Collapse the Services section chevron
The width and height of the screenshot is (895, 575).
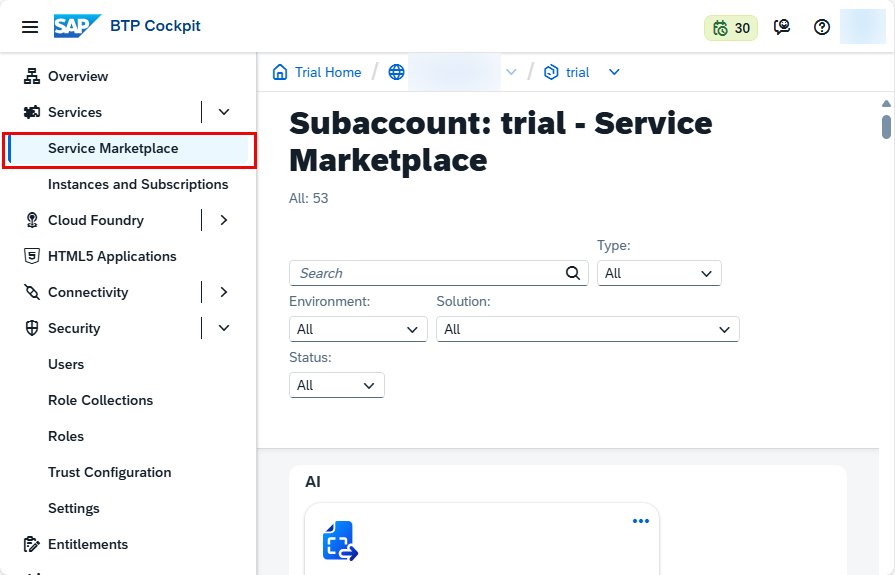224,112
